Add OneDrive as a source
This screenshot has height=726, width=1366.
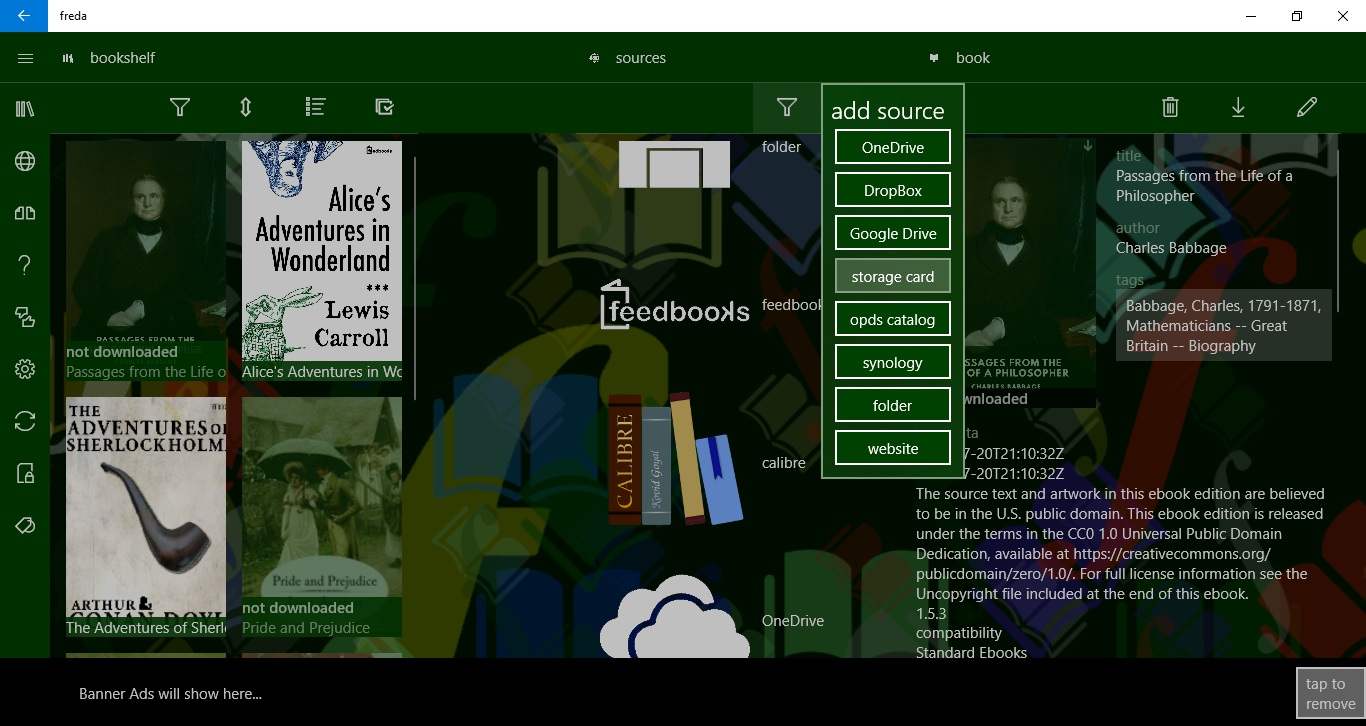[x=892, y=146]
